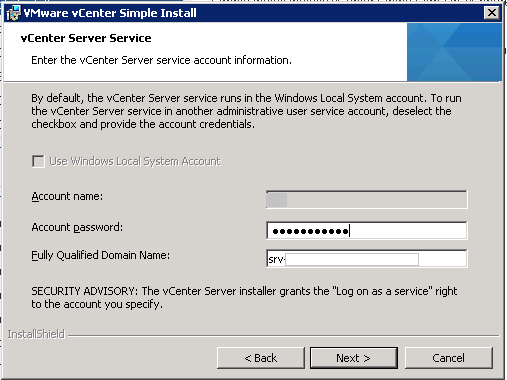Image resolution: width=507 pixels, height=380 pixels.
Task: Click the Fully Qualified Domain Name field
Action: [x=367, y=258]
